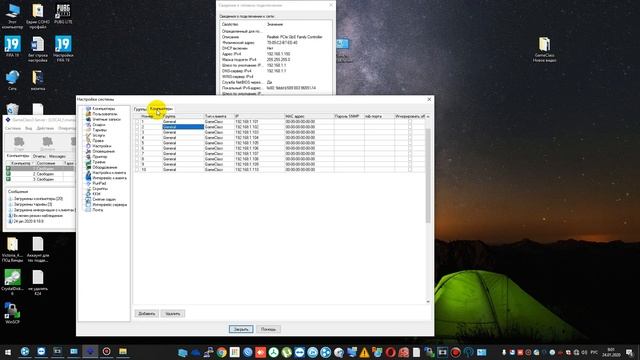This screenshot has height=360, width=640.
Task: Tick the row checkbox for computer 7
Action: pos(137,153)
